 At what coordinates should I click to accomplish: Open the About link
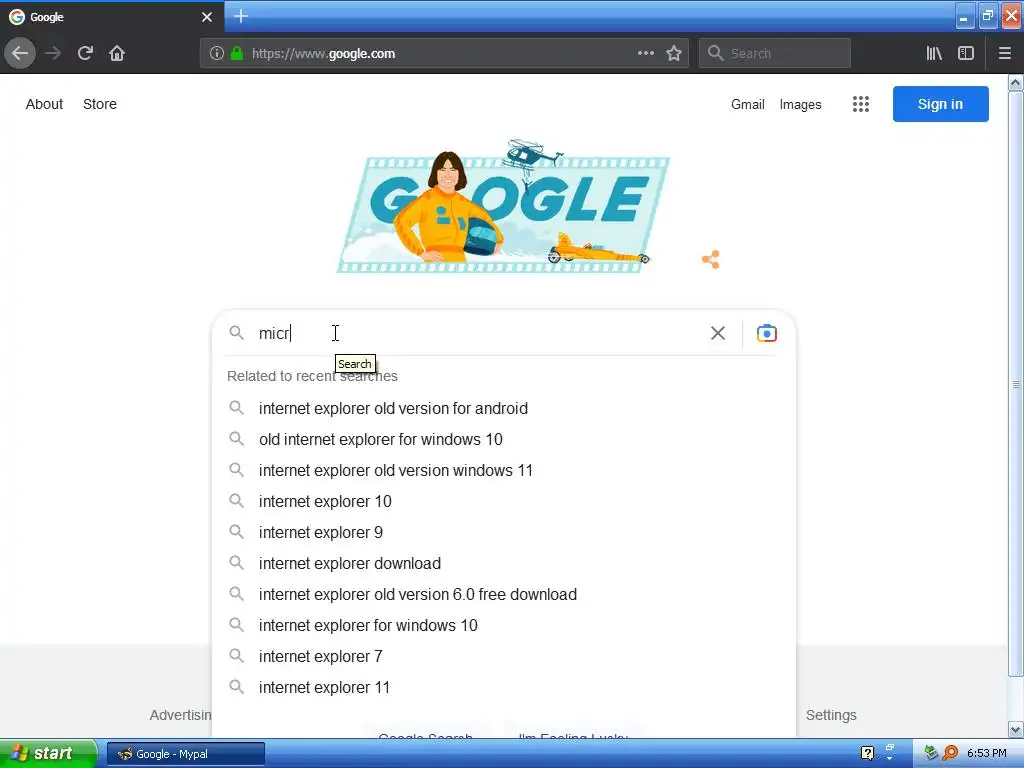coord(44,104)
